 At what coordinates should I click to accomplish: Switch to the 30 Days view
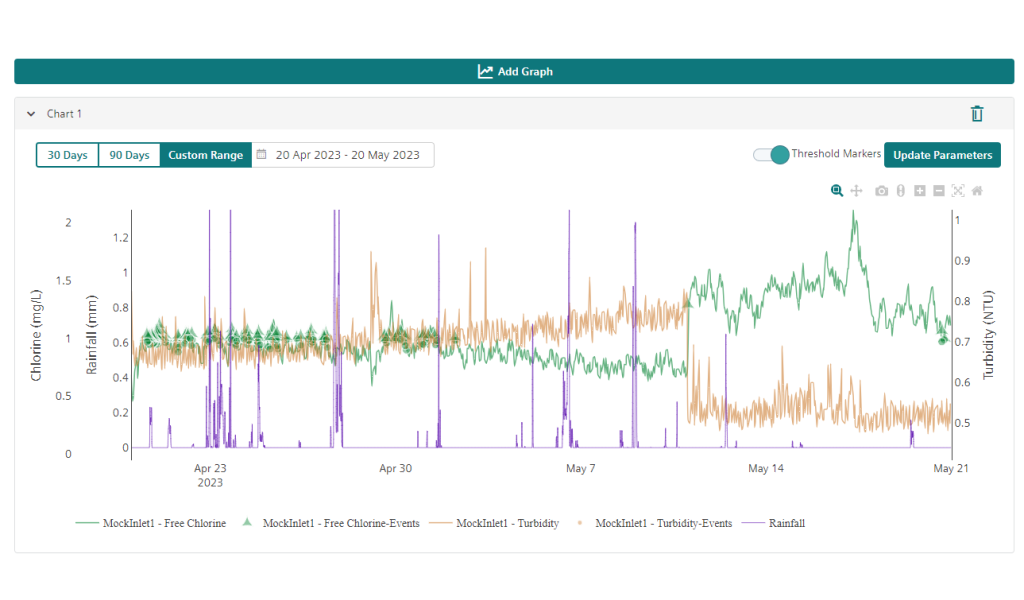point(67,155)
